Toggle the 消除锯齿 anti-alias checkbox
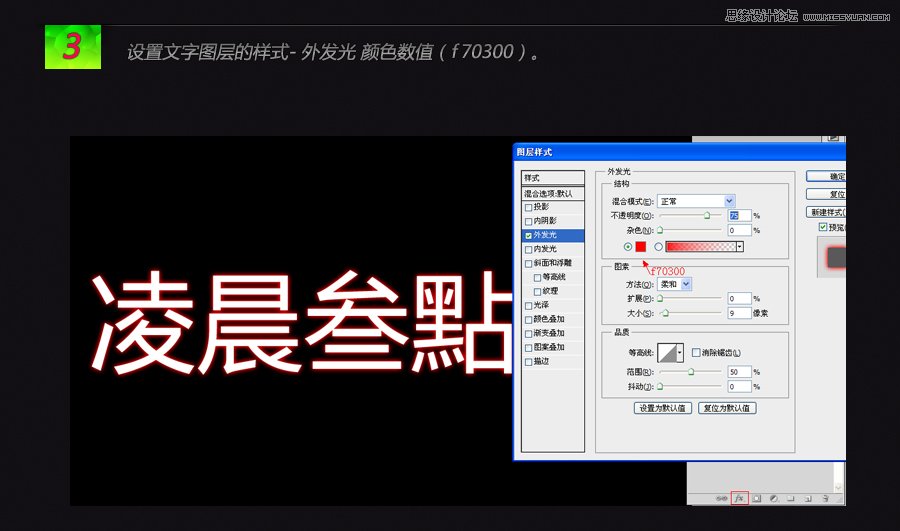The image size is (900, 531). pyautogui.click(x=696, y=352)
